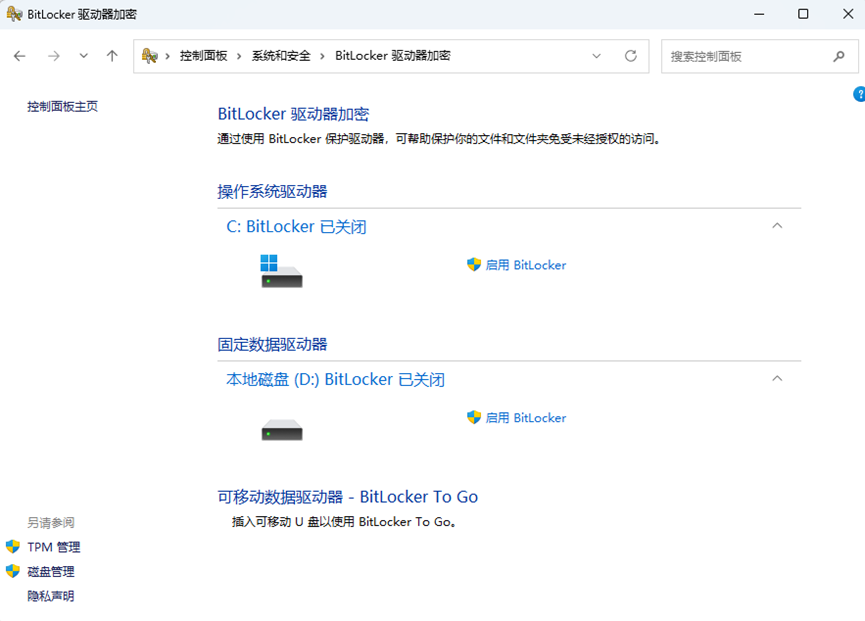
Task: Open TPM 管理 link
Action: point(54,547)
